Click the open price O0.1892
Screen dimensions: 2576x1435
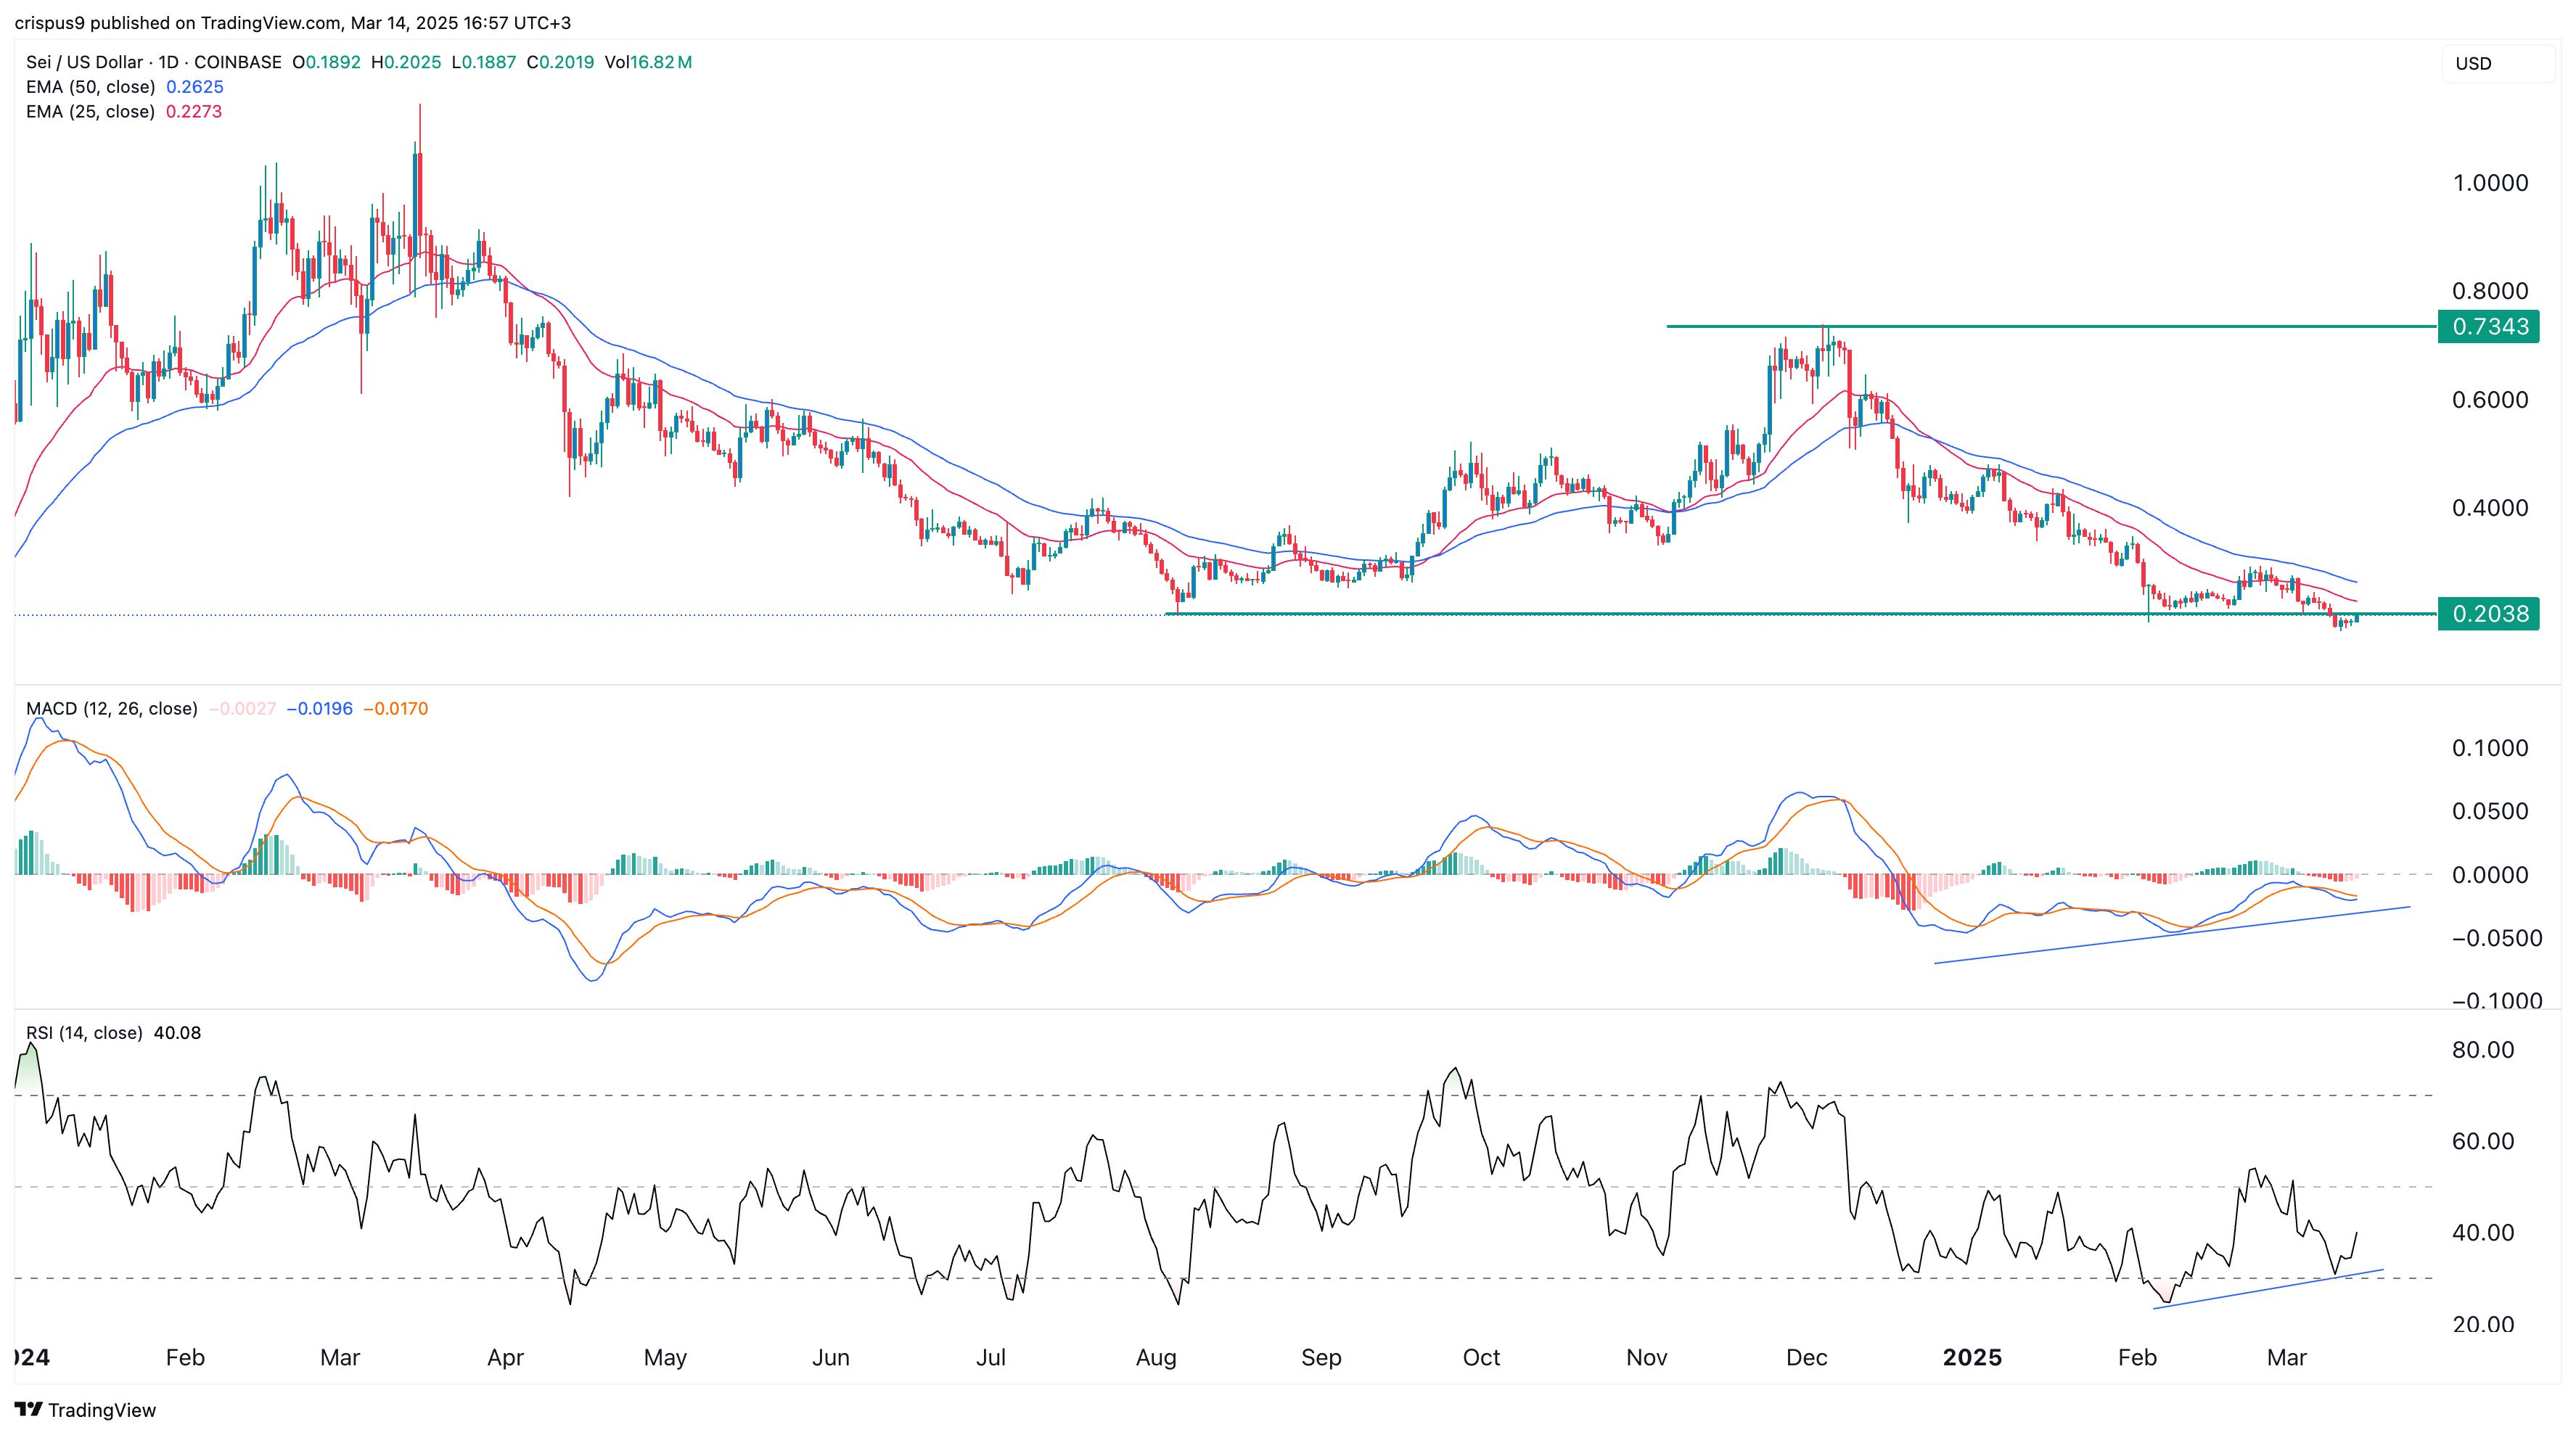(x=327, y=62)
